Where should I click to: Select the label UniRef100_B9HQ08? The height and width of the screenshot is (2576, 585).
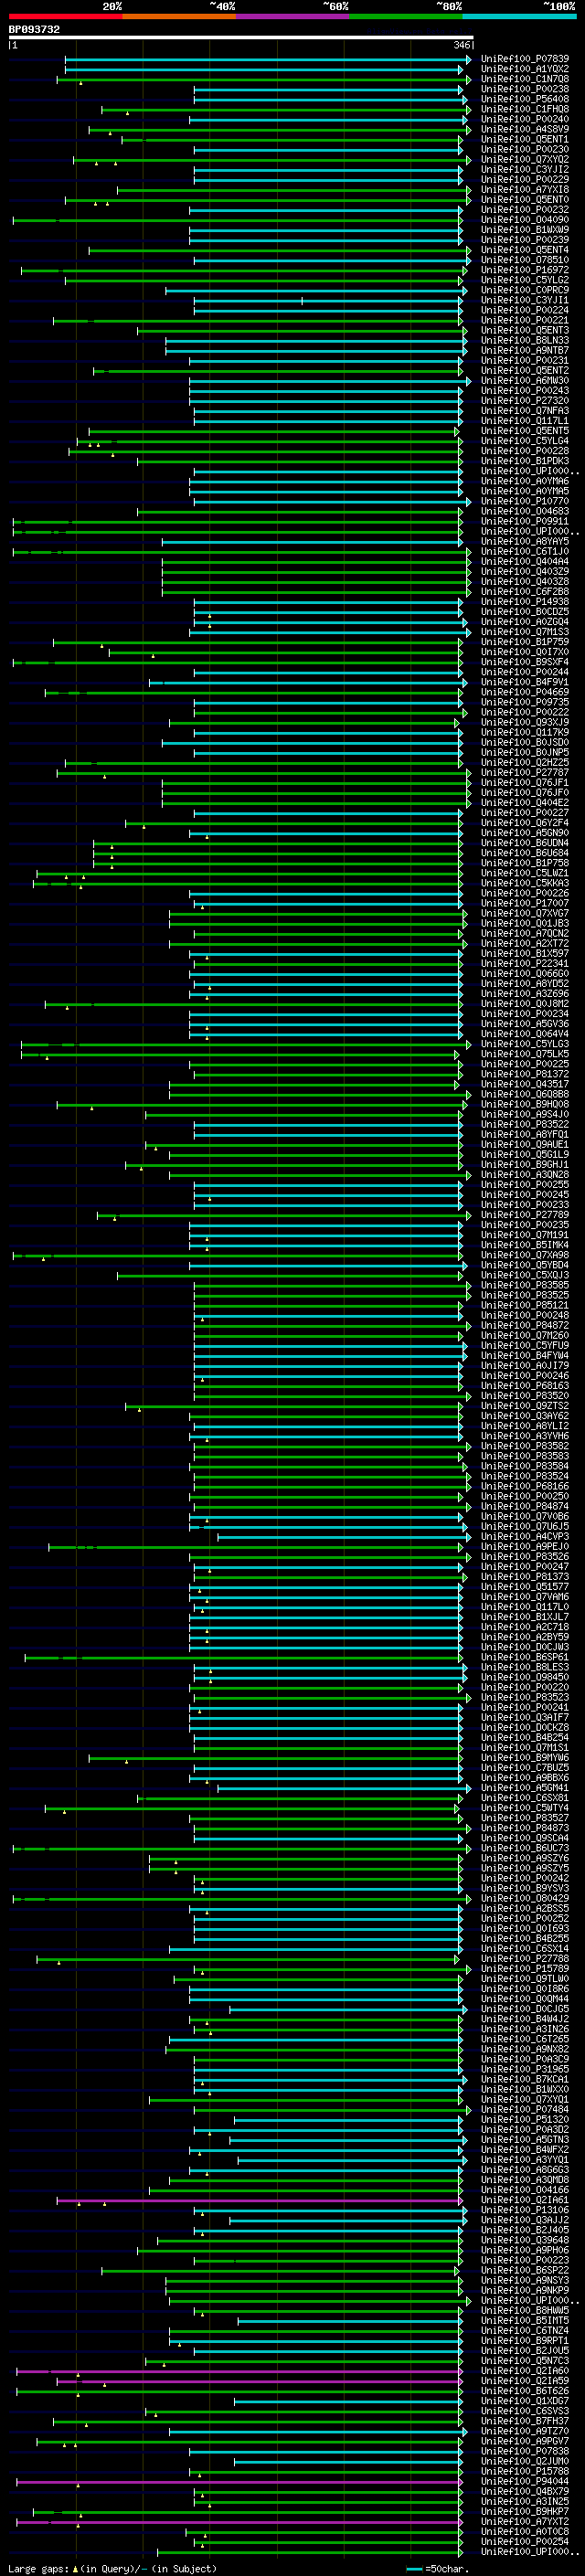coord(525,1104)
